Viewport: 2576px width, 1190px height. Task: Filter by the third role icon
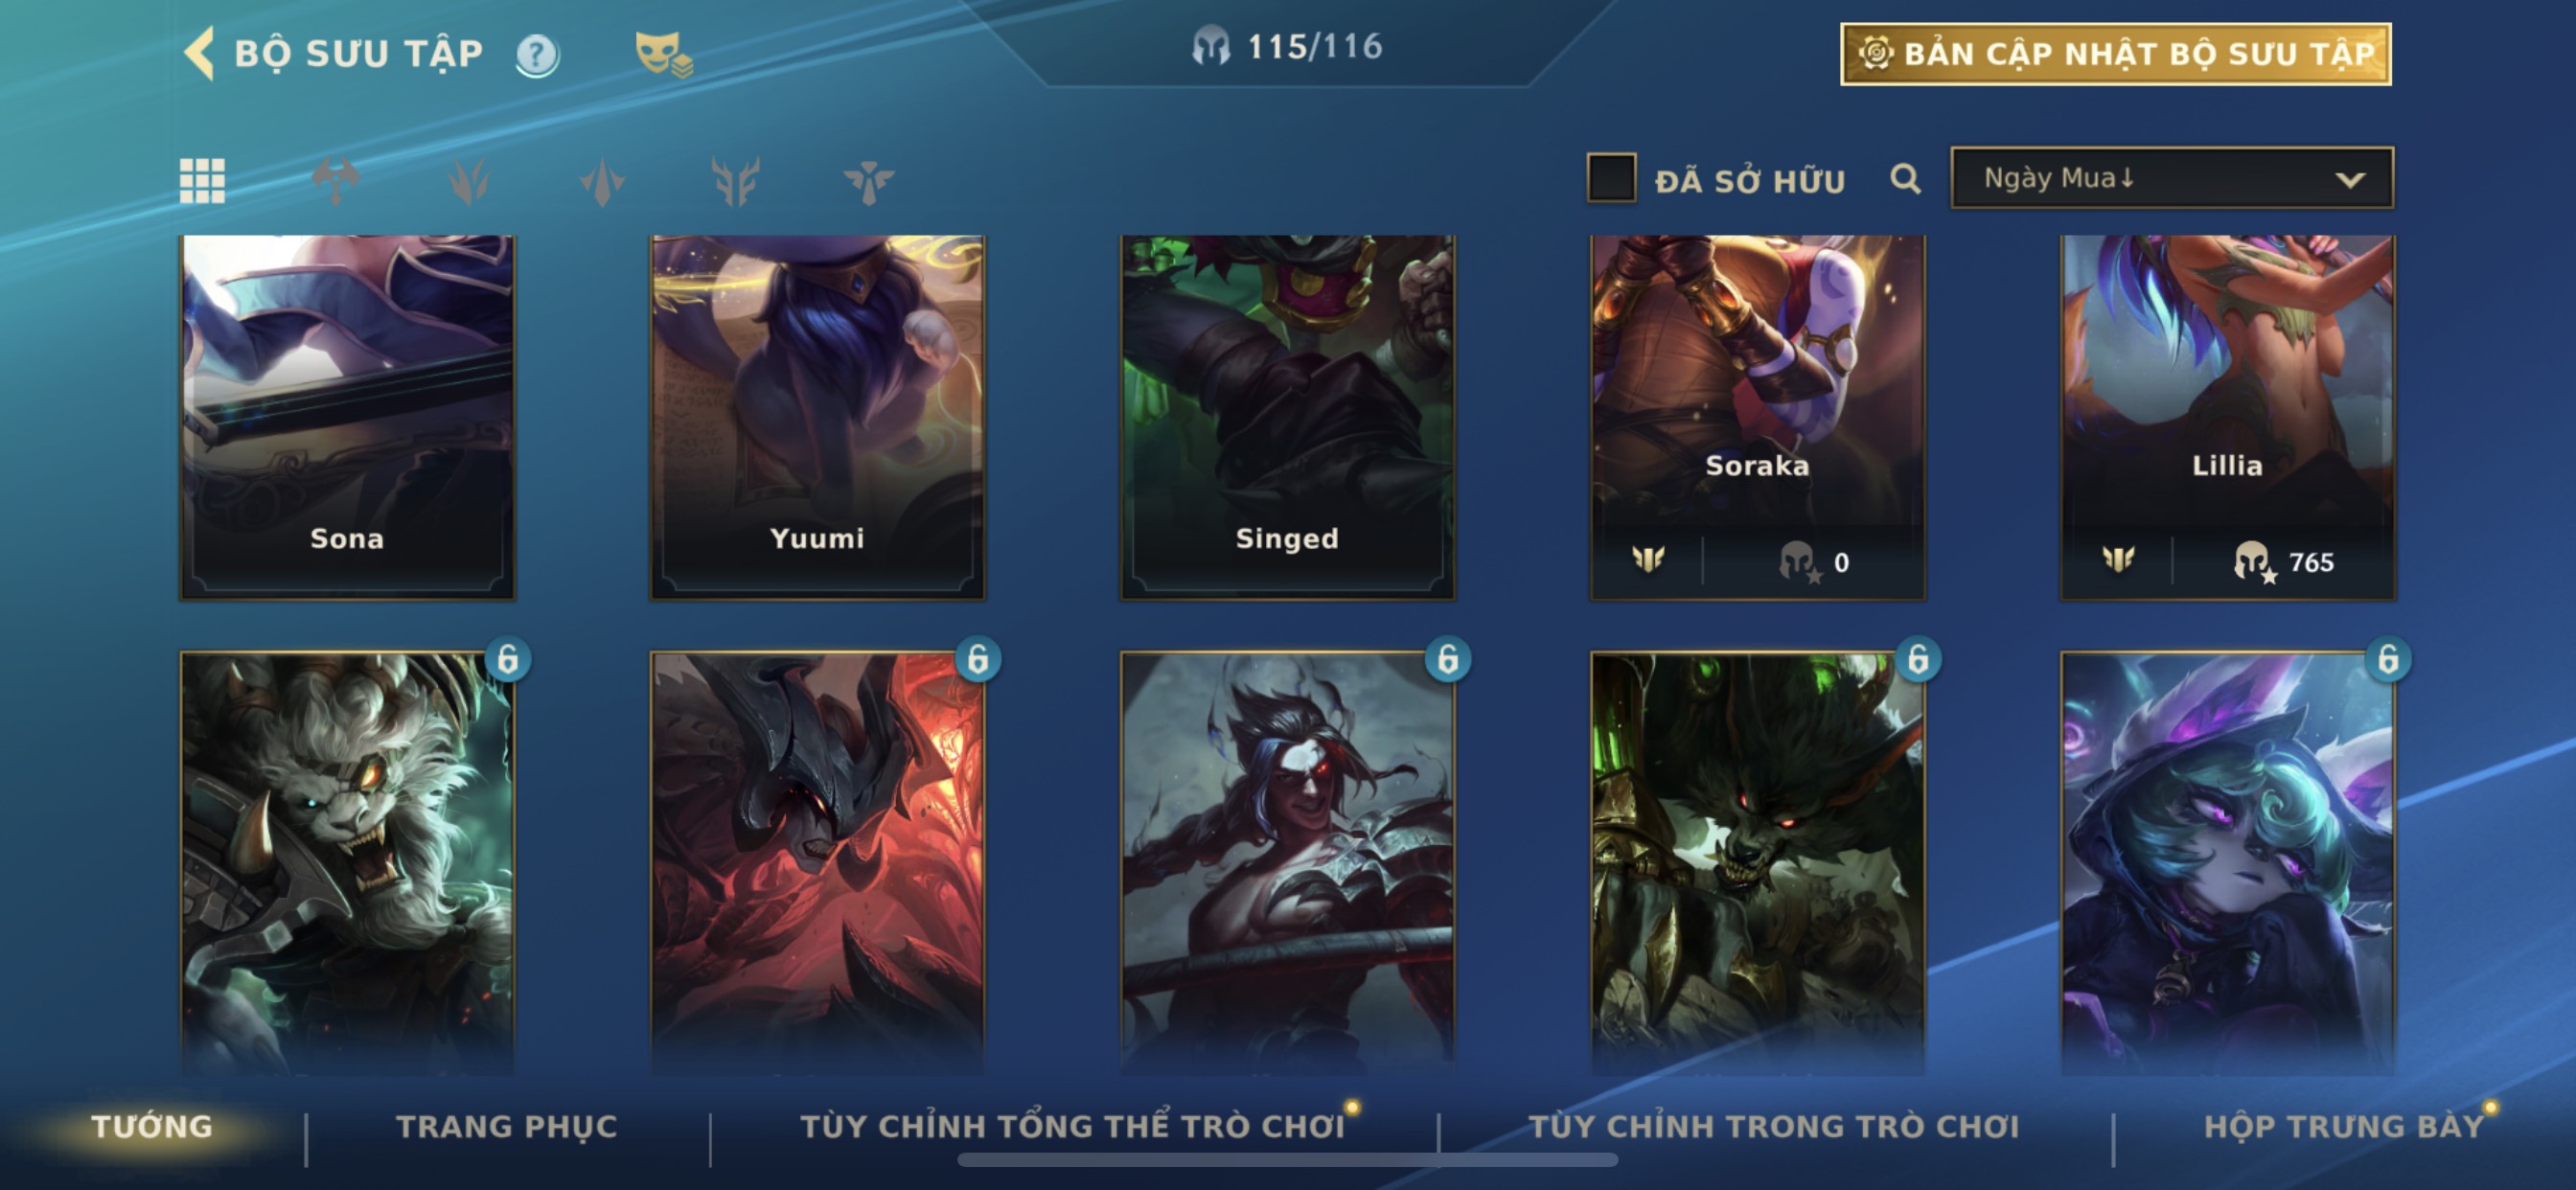(x=602, y=181)
